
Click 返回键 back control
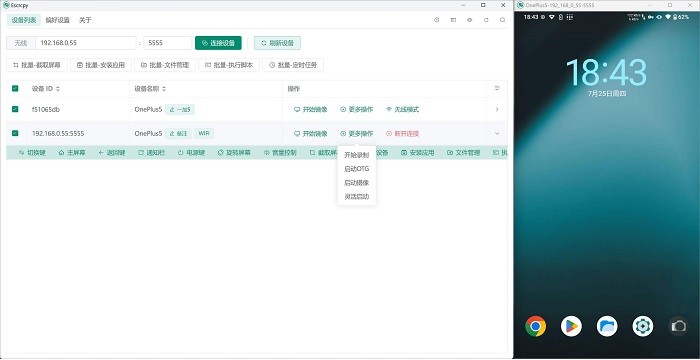pos(112,153)
